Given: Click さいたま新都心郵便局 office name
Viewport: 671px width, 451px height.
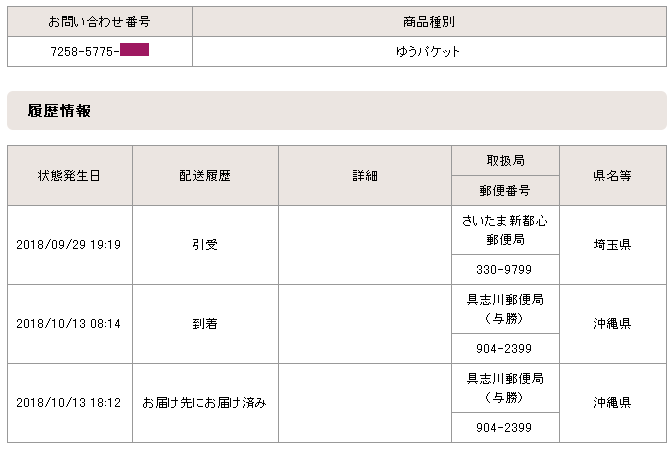Looking at the screenshot, I should tap(505, 230).
